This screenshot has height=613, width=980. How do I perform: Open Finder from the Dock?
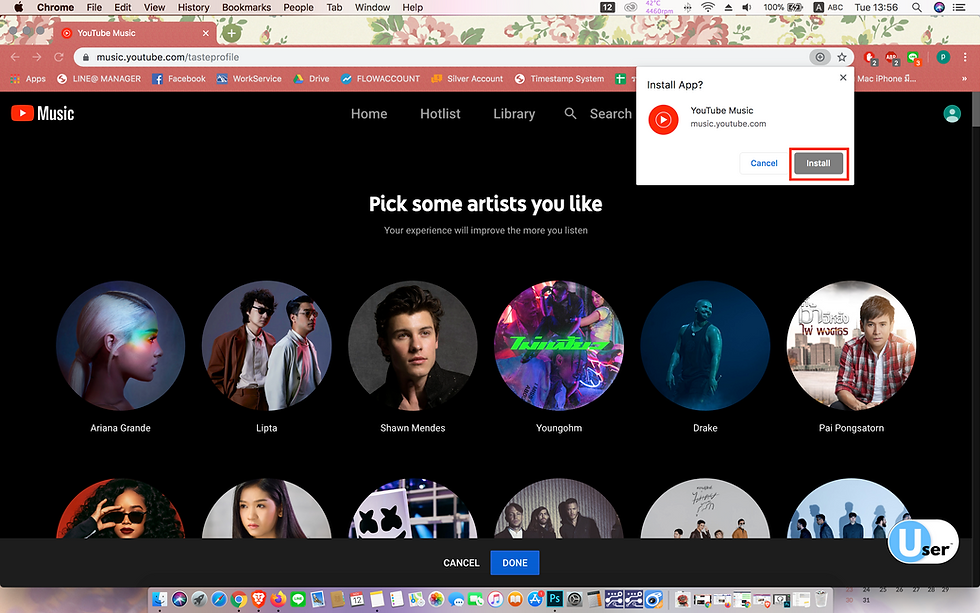[x=160, y=599]
